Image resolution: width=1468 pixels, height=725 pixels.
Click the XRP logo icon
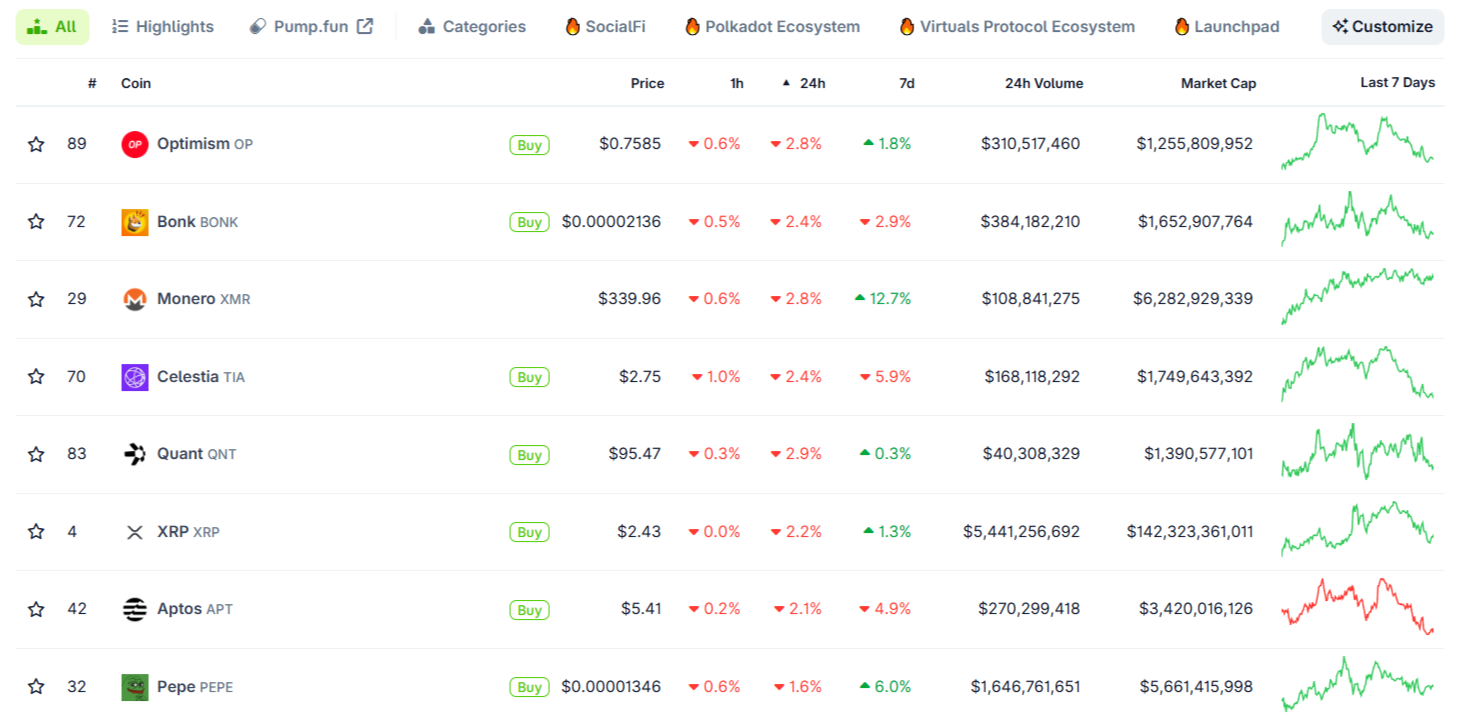click(x=135, y=532)
